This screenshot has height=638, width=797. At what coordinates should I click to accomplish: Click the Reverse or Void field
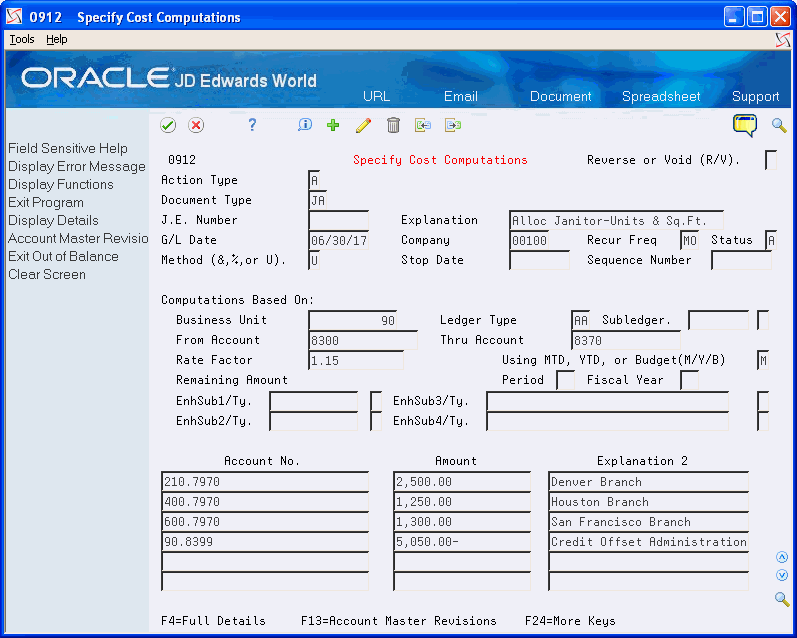point(771,160)
